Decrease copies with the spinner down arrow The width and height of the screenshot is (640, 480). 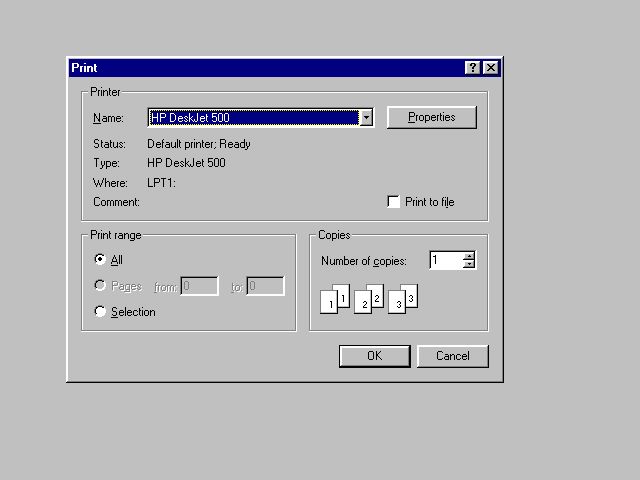tap(469, 265)
